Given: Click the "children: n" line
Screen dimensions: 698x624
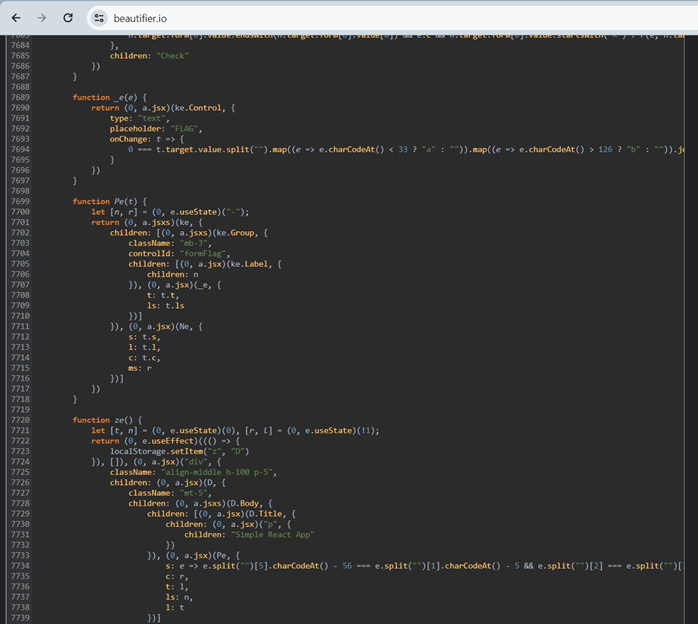Looking at the screenshot, I should [173, 274].
